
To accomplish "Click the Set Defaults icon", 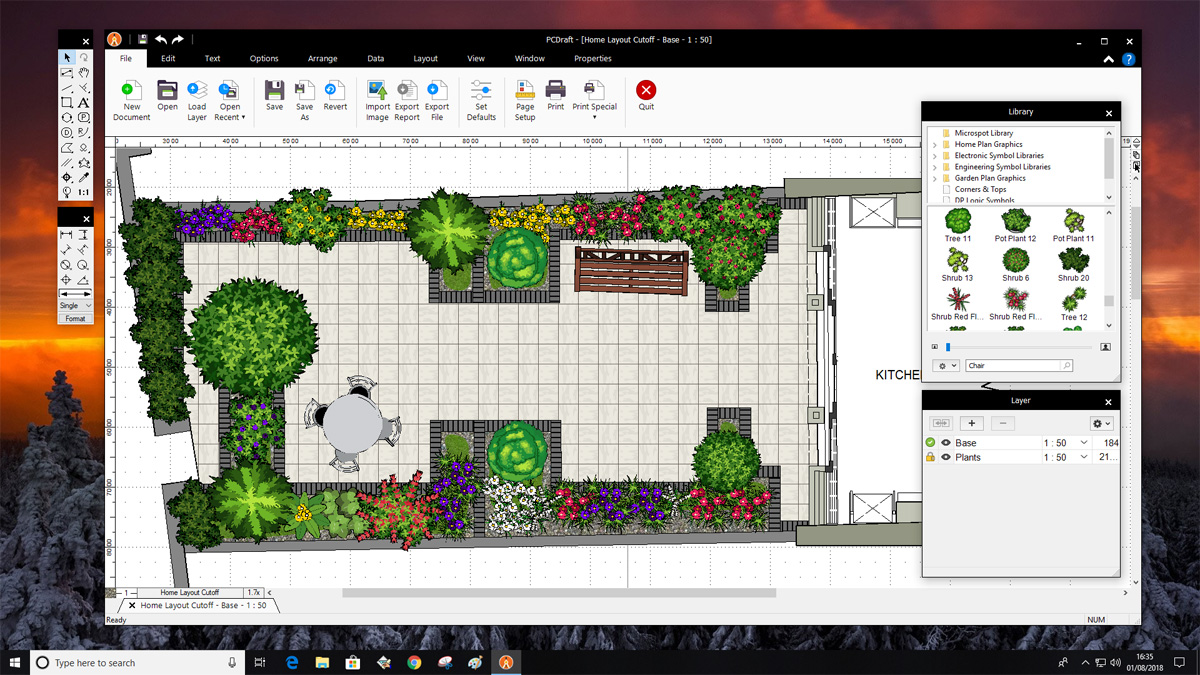I will click(x=481, y=91).
